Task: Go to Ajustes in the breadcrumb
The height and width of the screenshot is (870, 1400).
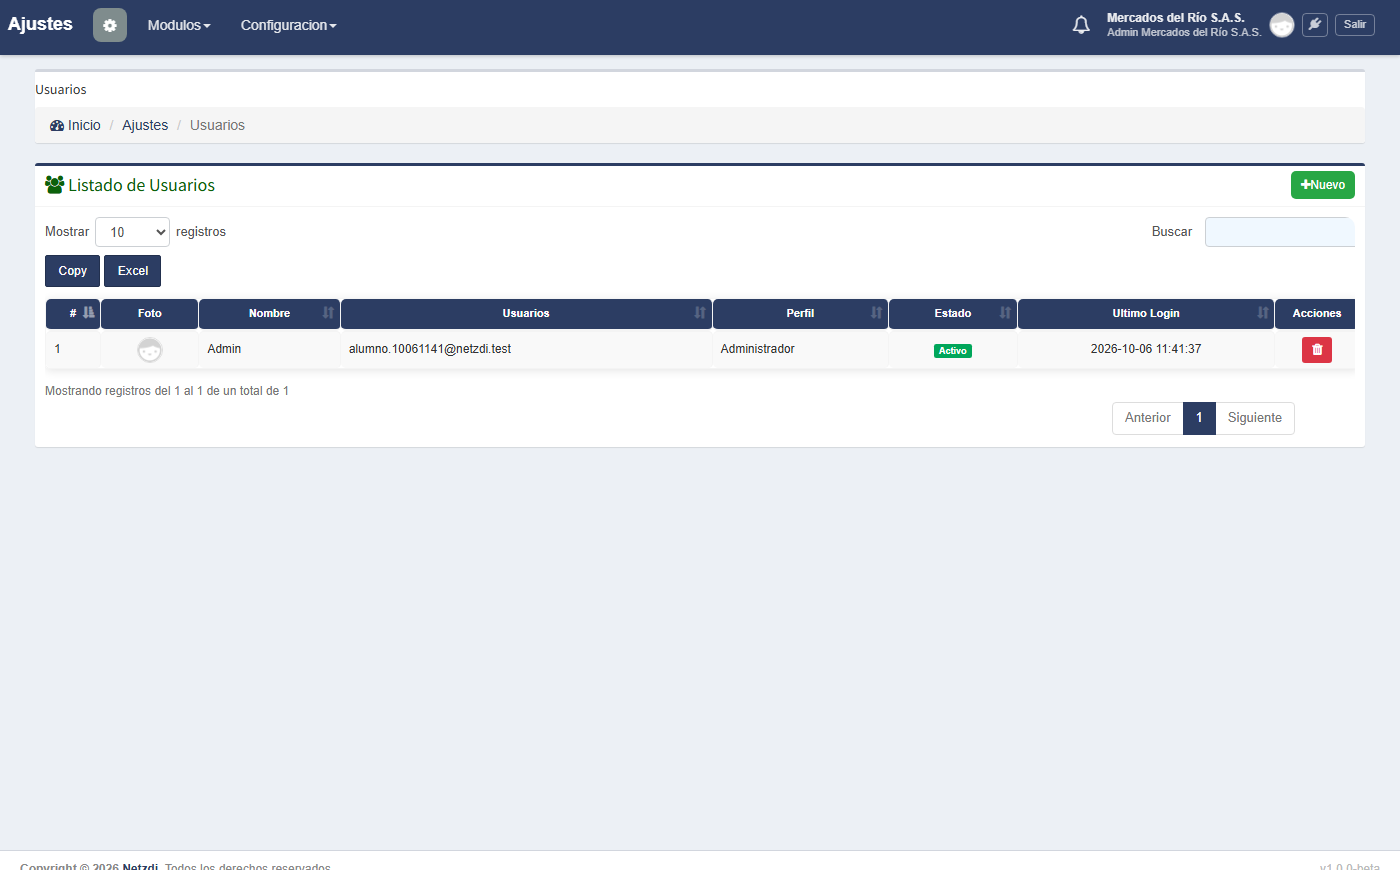Action: click(x=145, y=126)
